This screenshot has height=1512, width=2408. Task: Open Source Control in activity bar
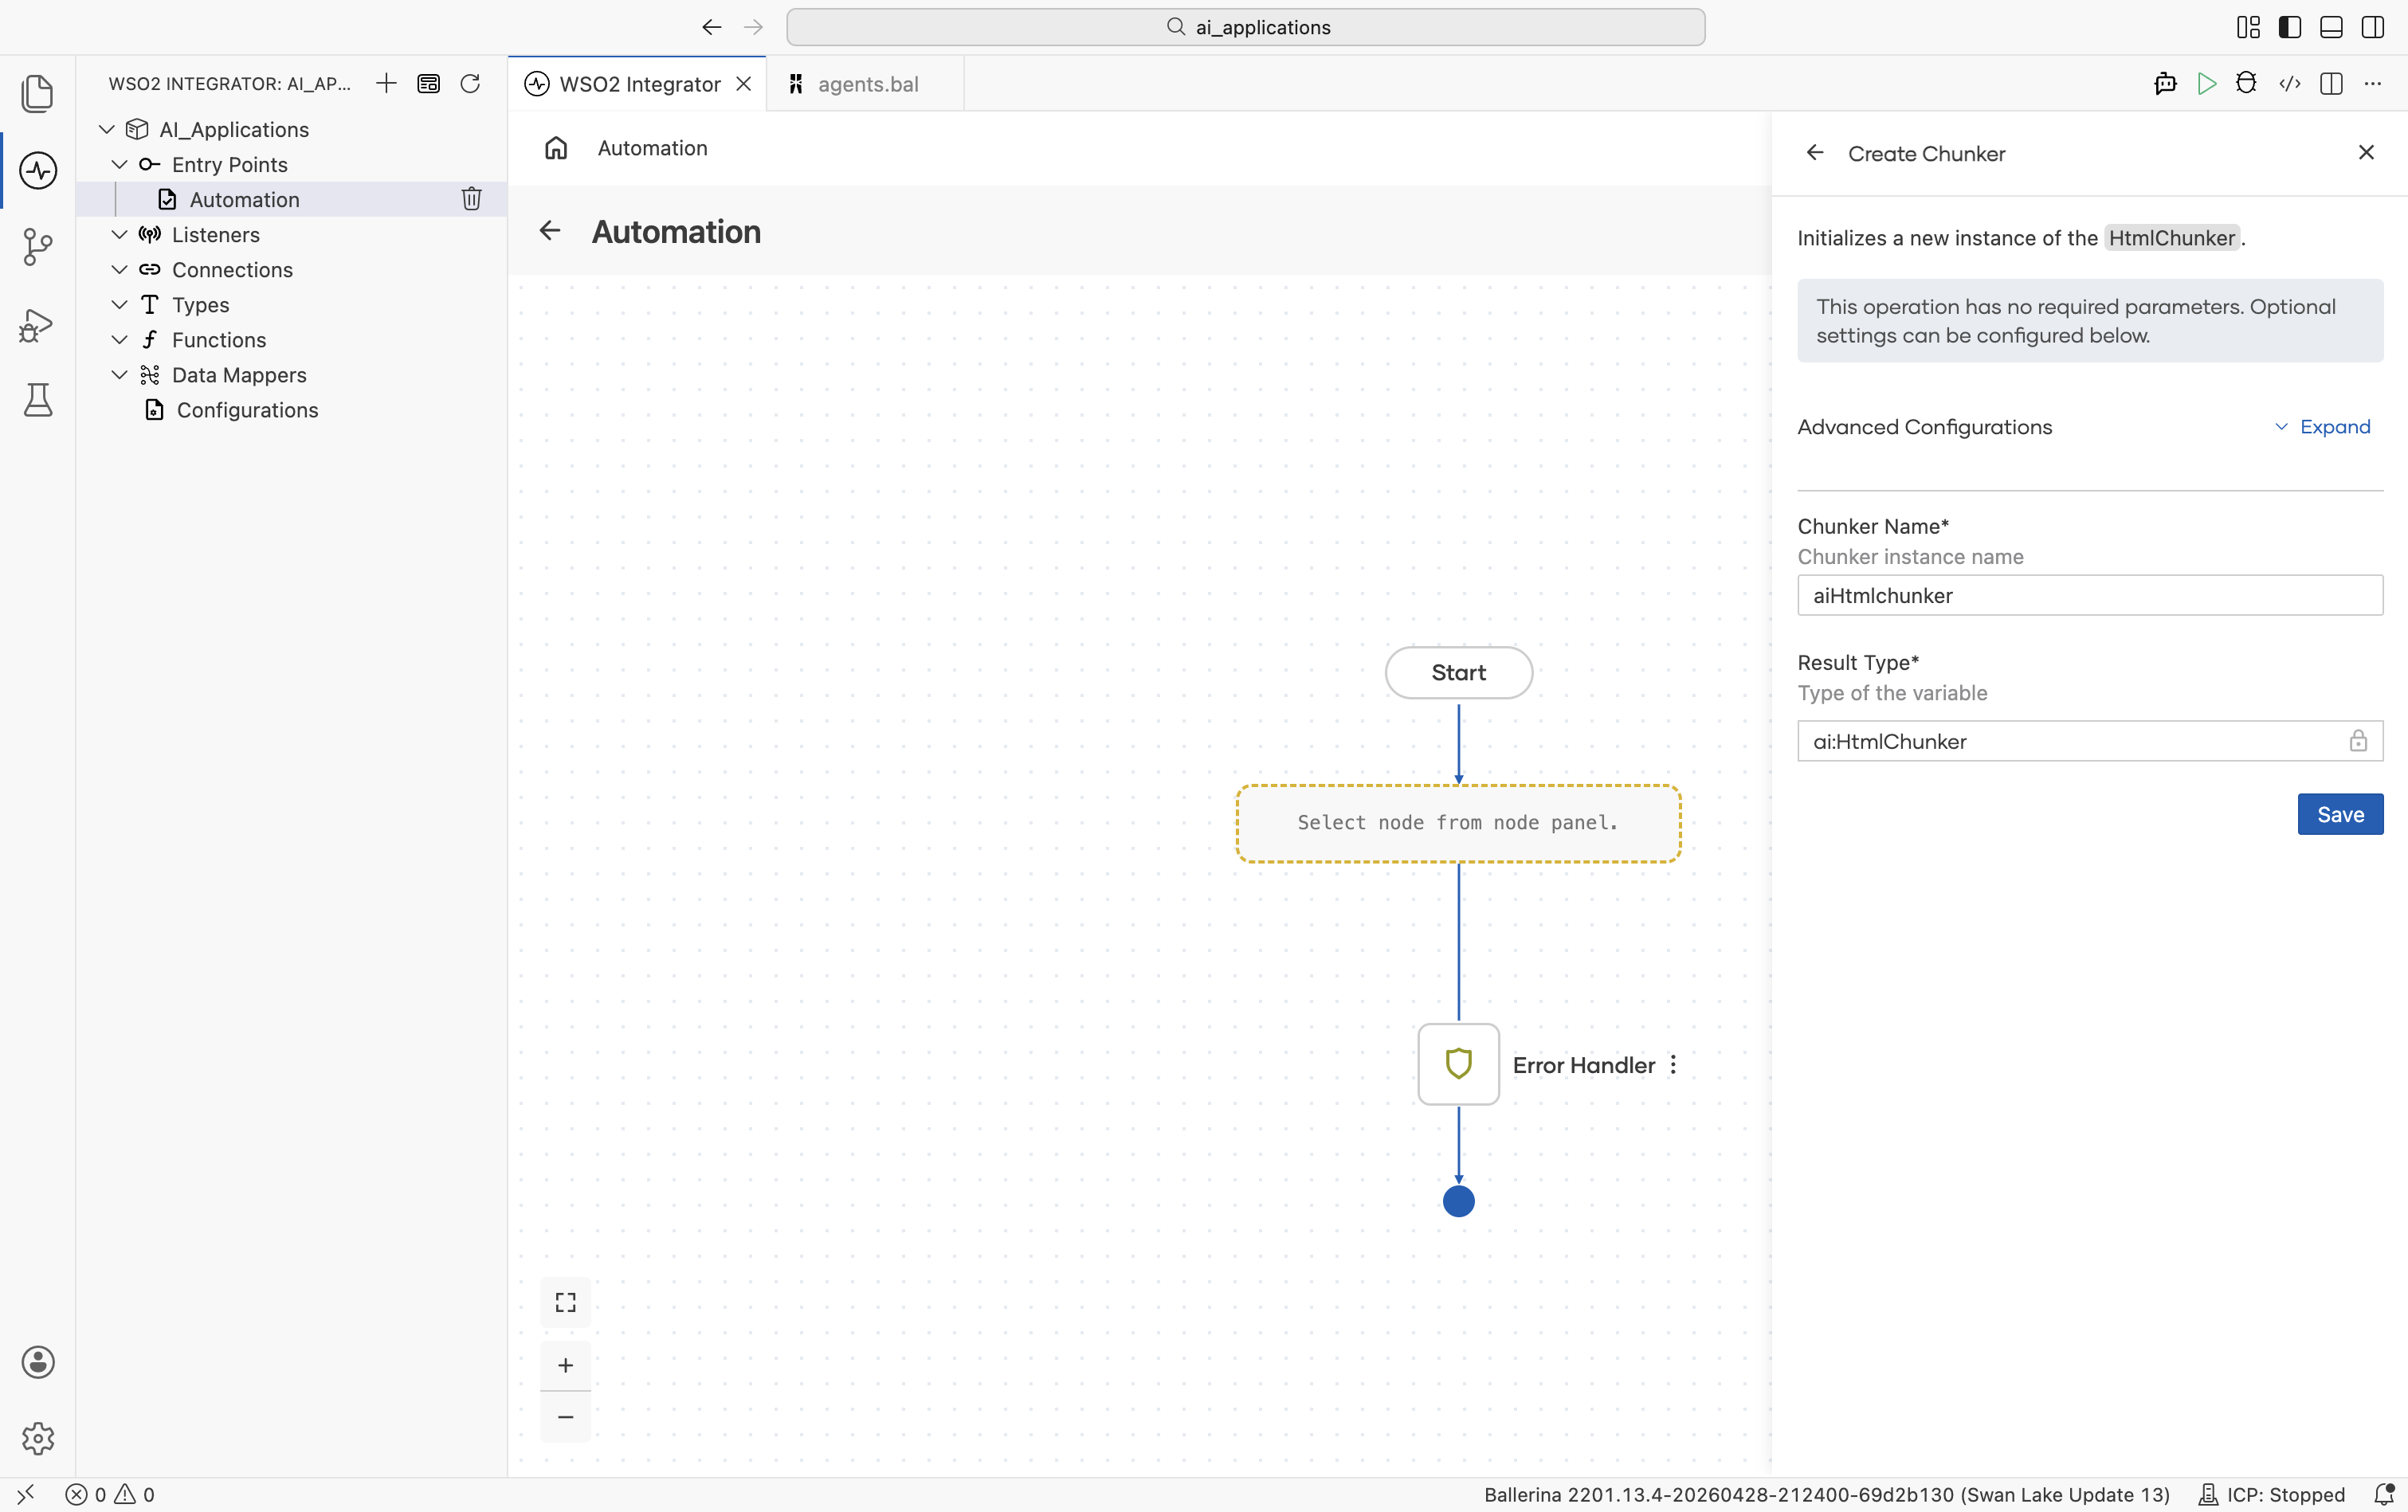[37, 246]
